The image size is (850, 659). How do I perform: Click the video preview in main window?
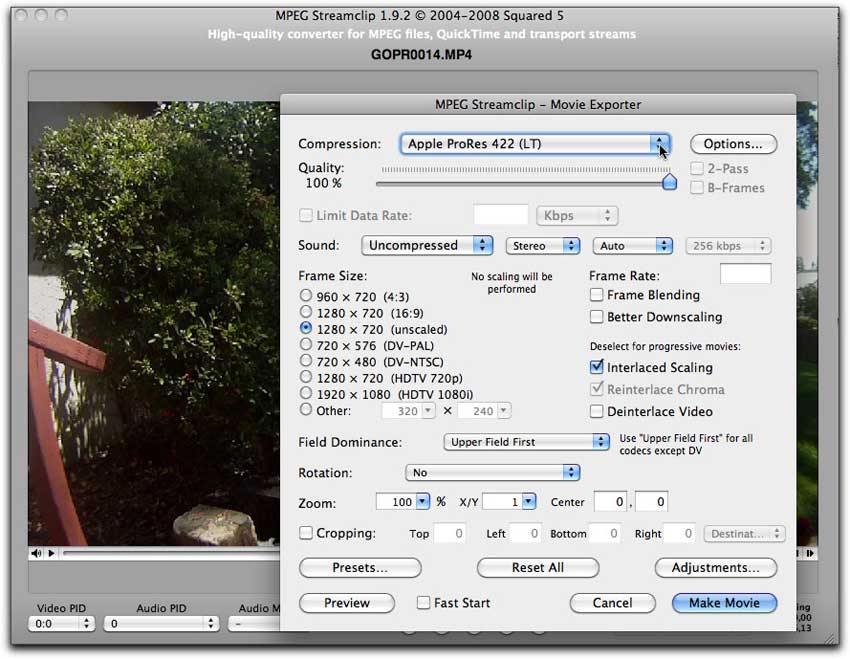154,324
